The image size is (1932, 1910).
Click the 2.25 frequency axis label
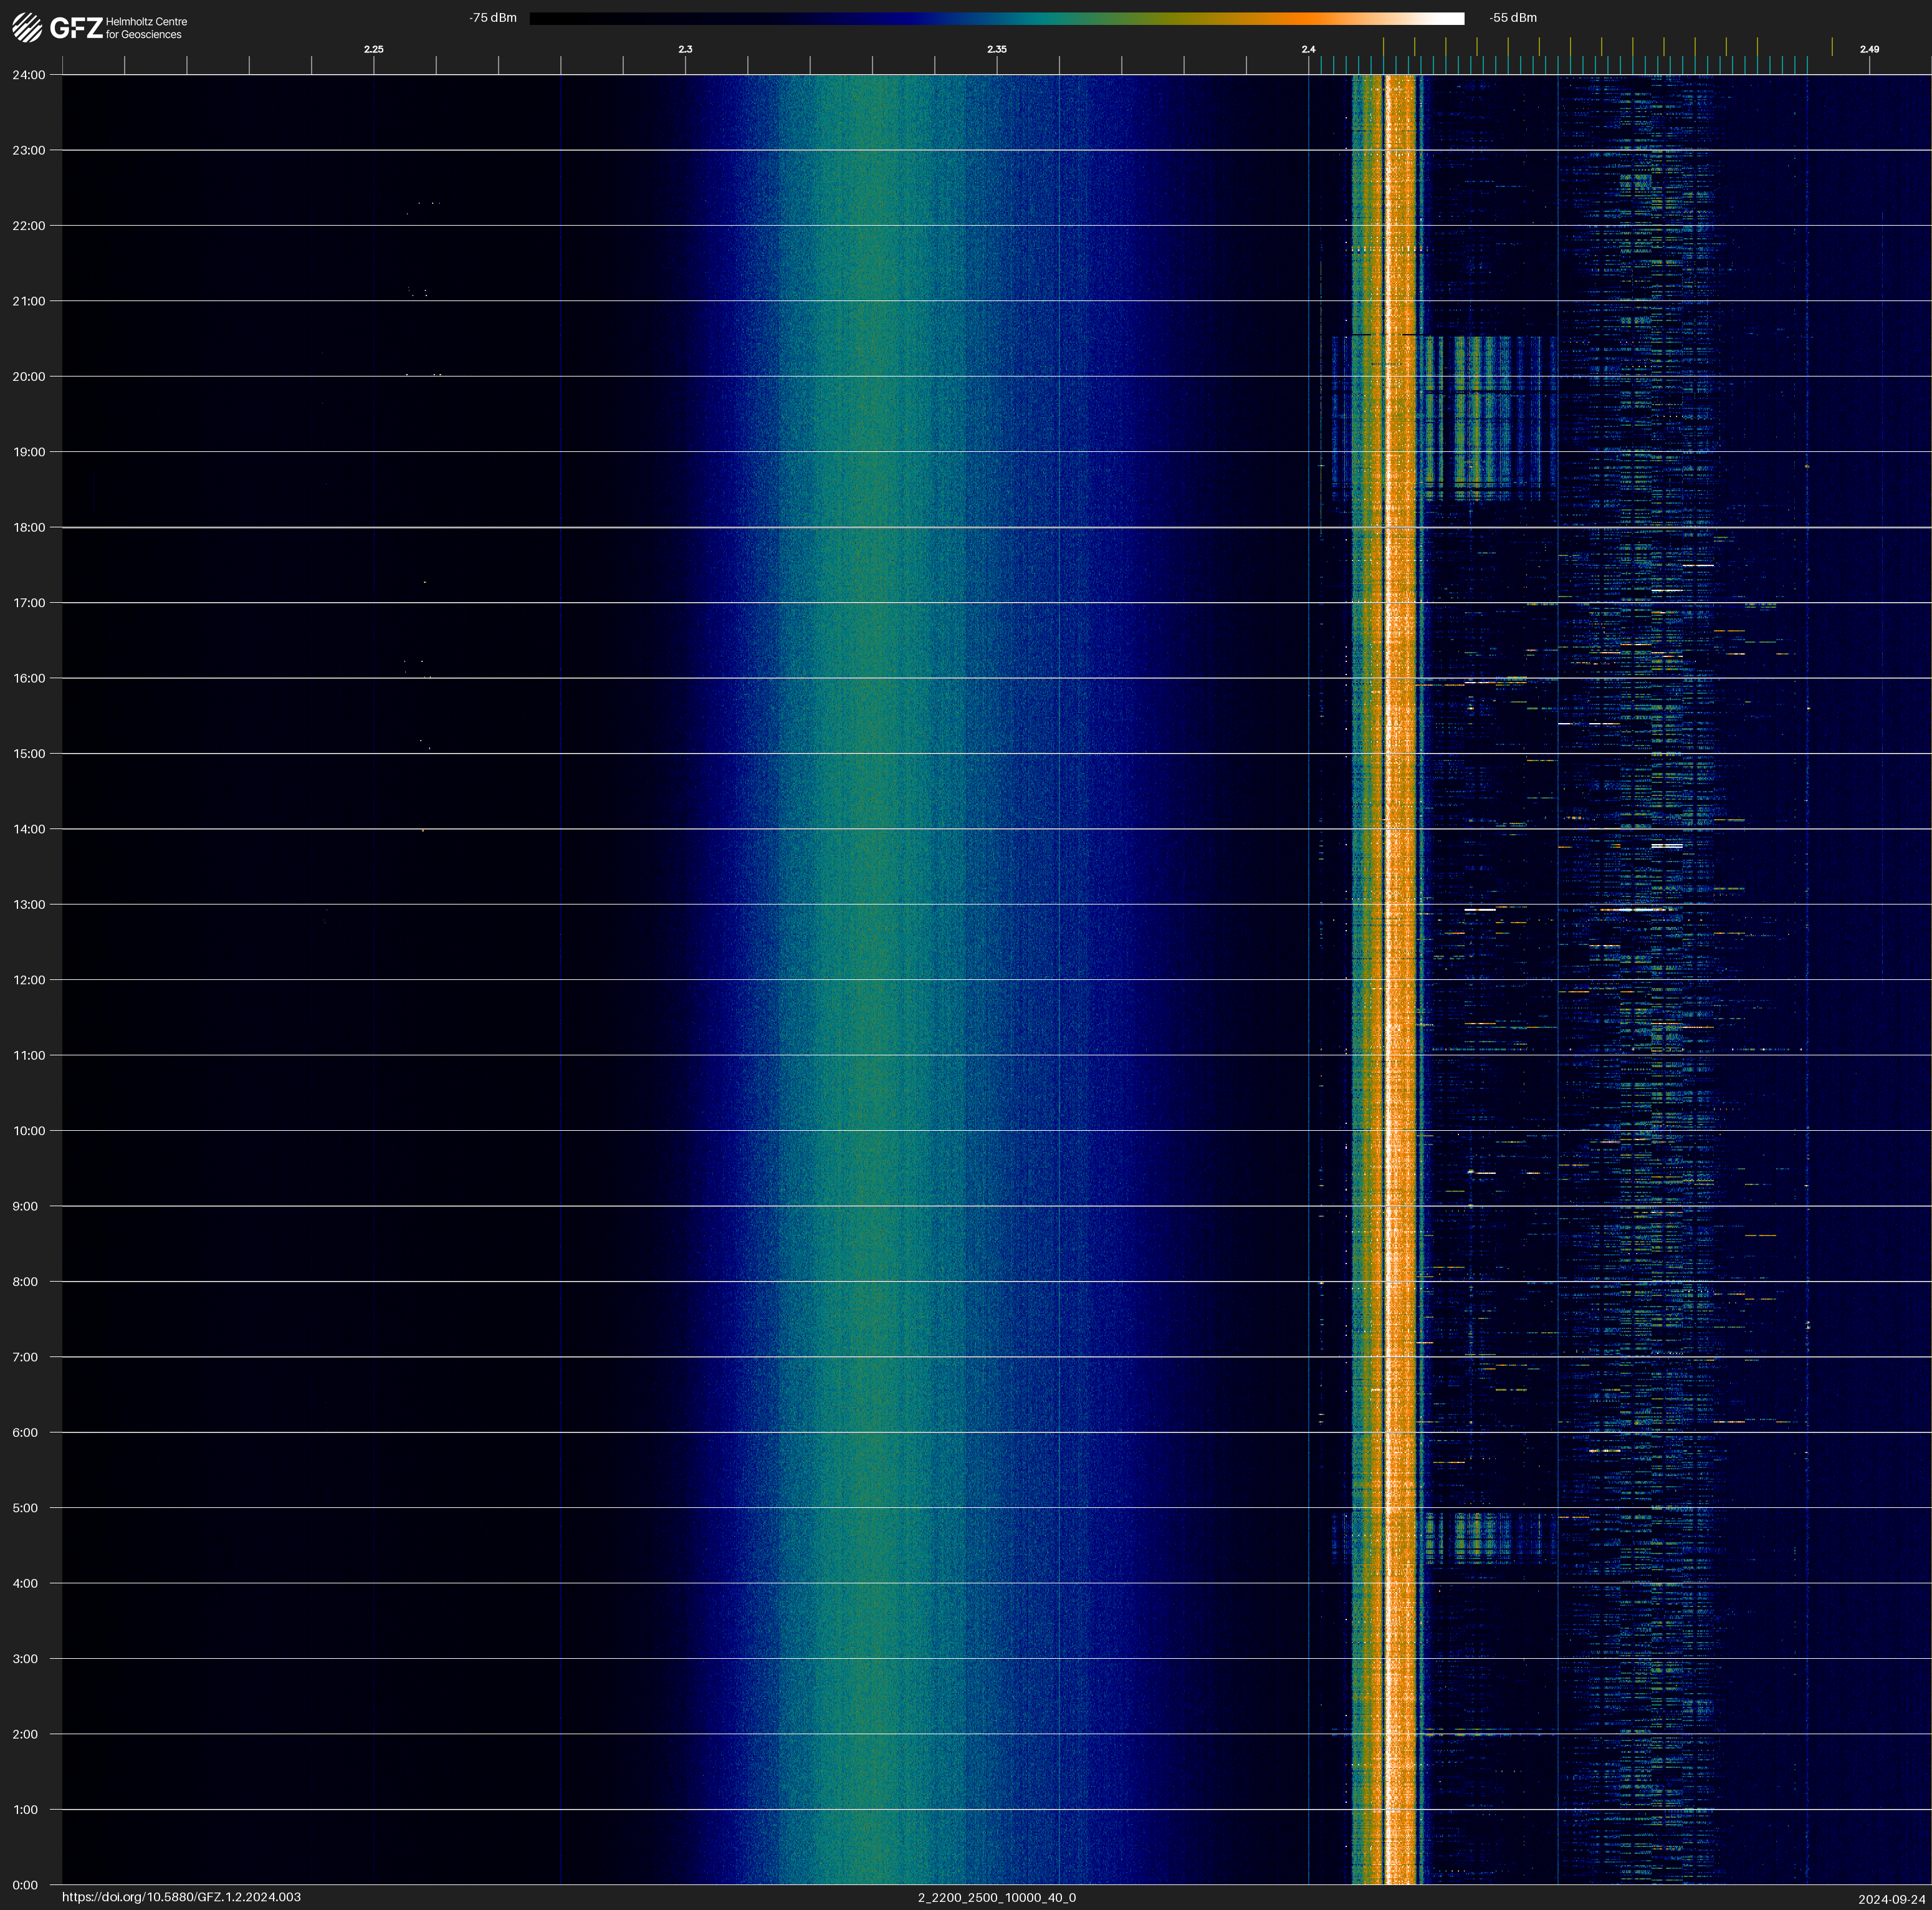point(373,49)
